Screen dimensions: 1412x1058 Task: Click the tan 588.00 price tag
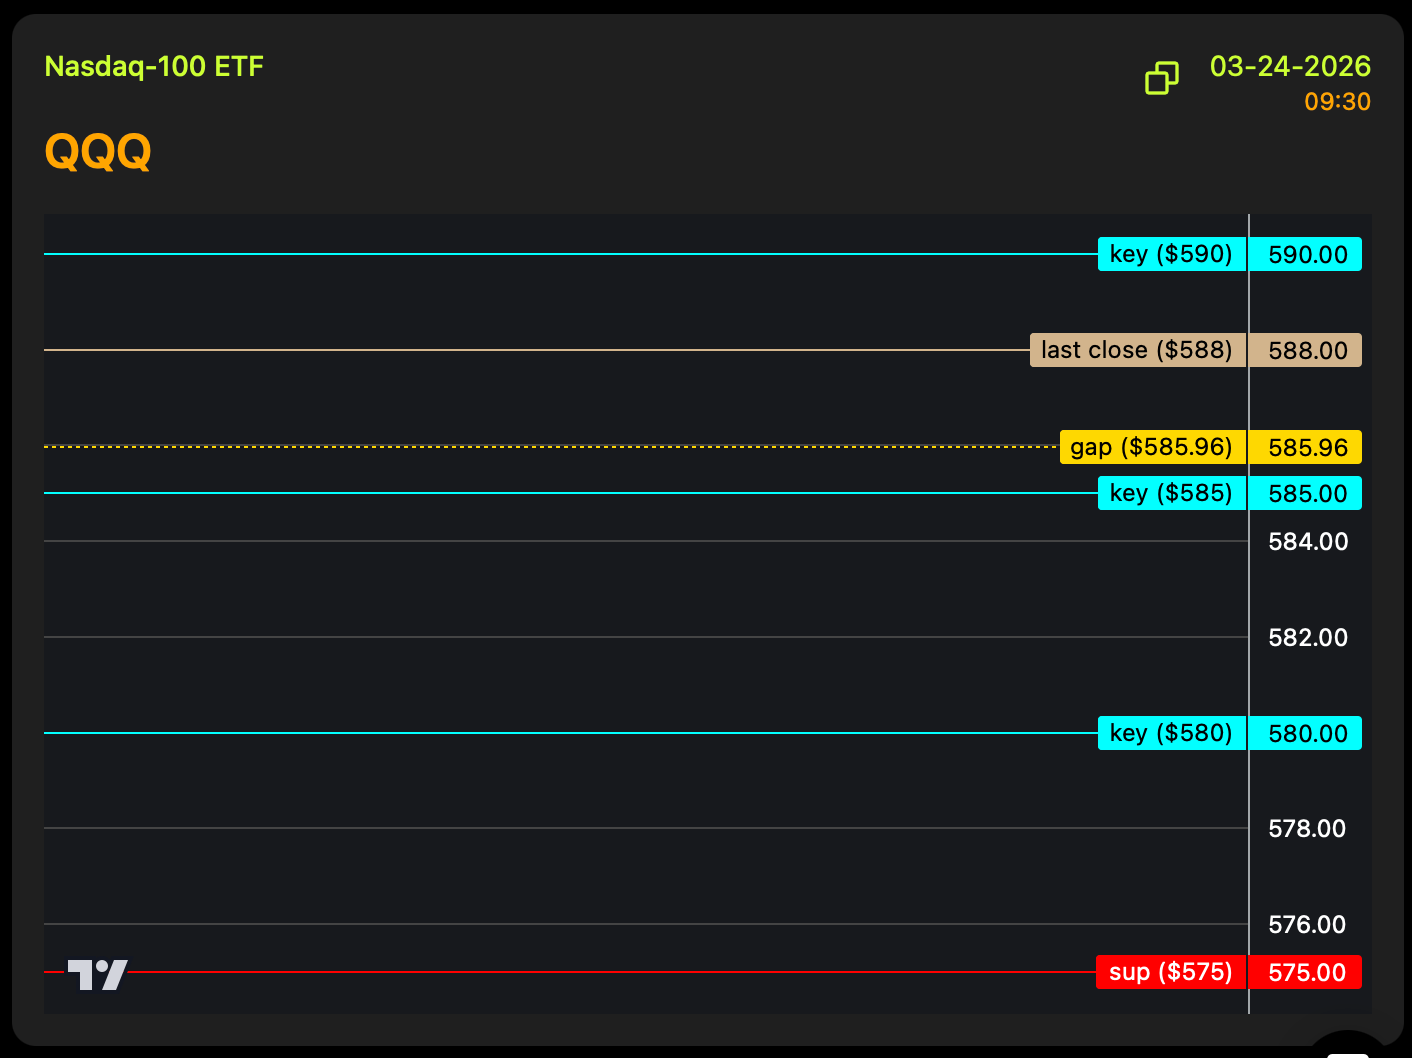pos(1307,351)
